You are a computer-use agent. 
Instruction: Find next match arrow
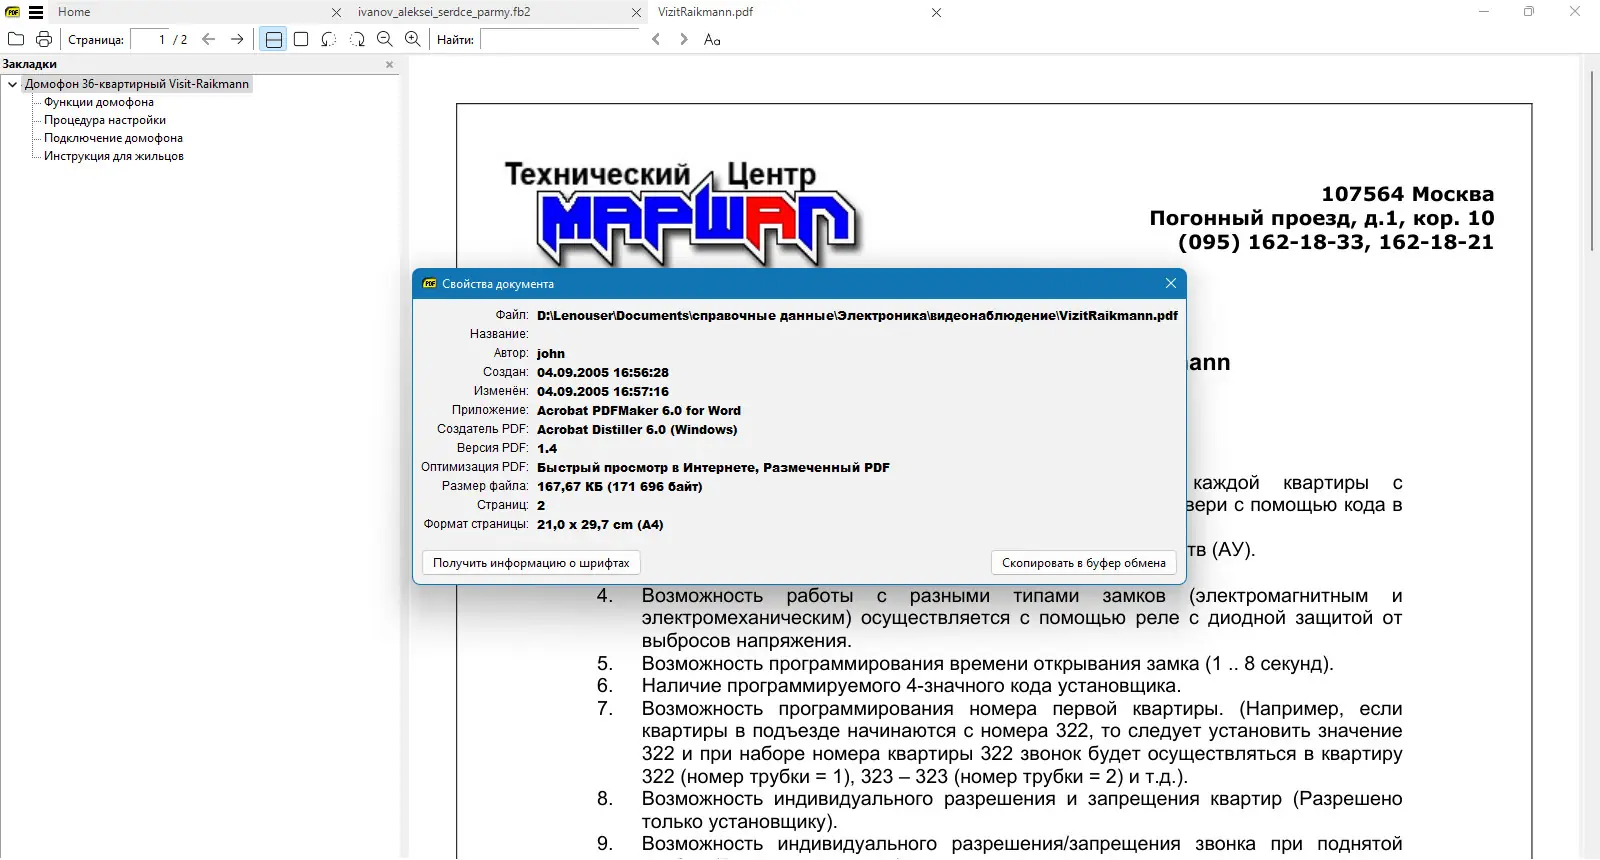pos(684,39)
